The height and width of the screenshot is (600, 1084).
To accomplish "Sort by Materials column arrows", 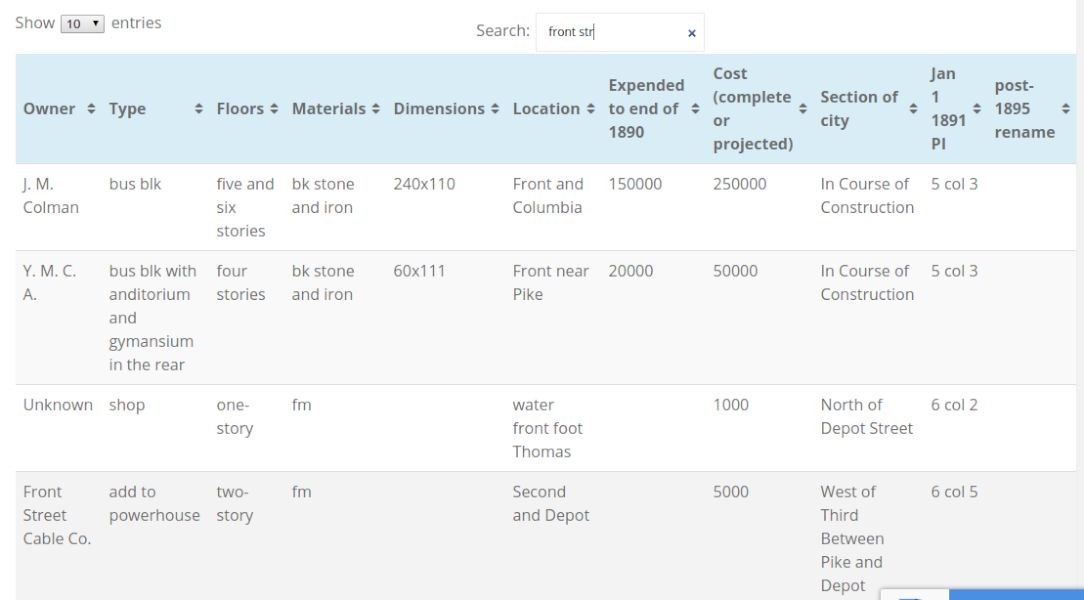I will point(375,109).
